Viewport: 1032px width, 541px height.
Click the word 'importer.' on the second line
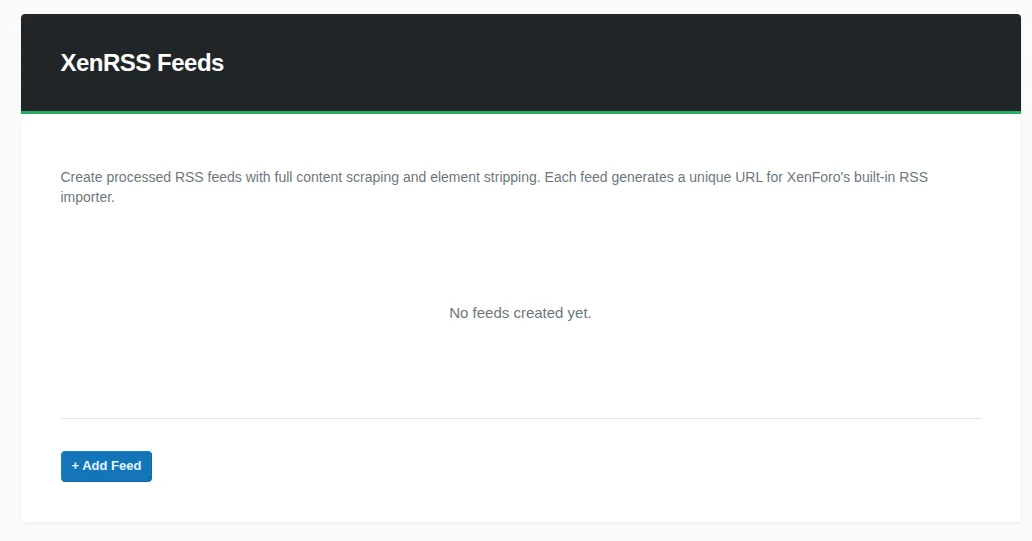[88, 197]
